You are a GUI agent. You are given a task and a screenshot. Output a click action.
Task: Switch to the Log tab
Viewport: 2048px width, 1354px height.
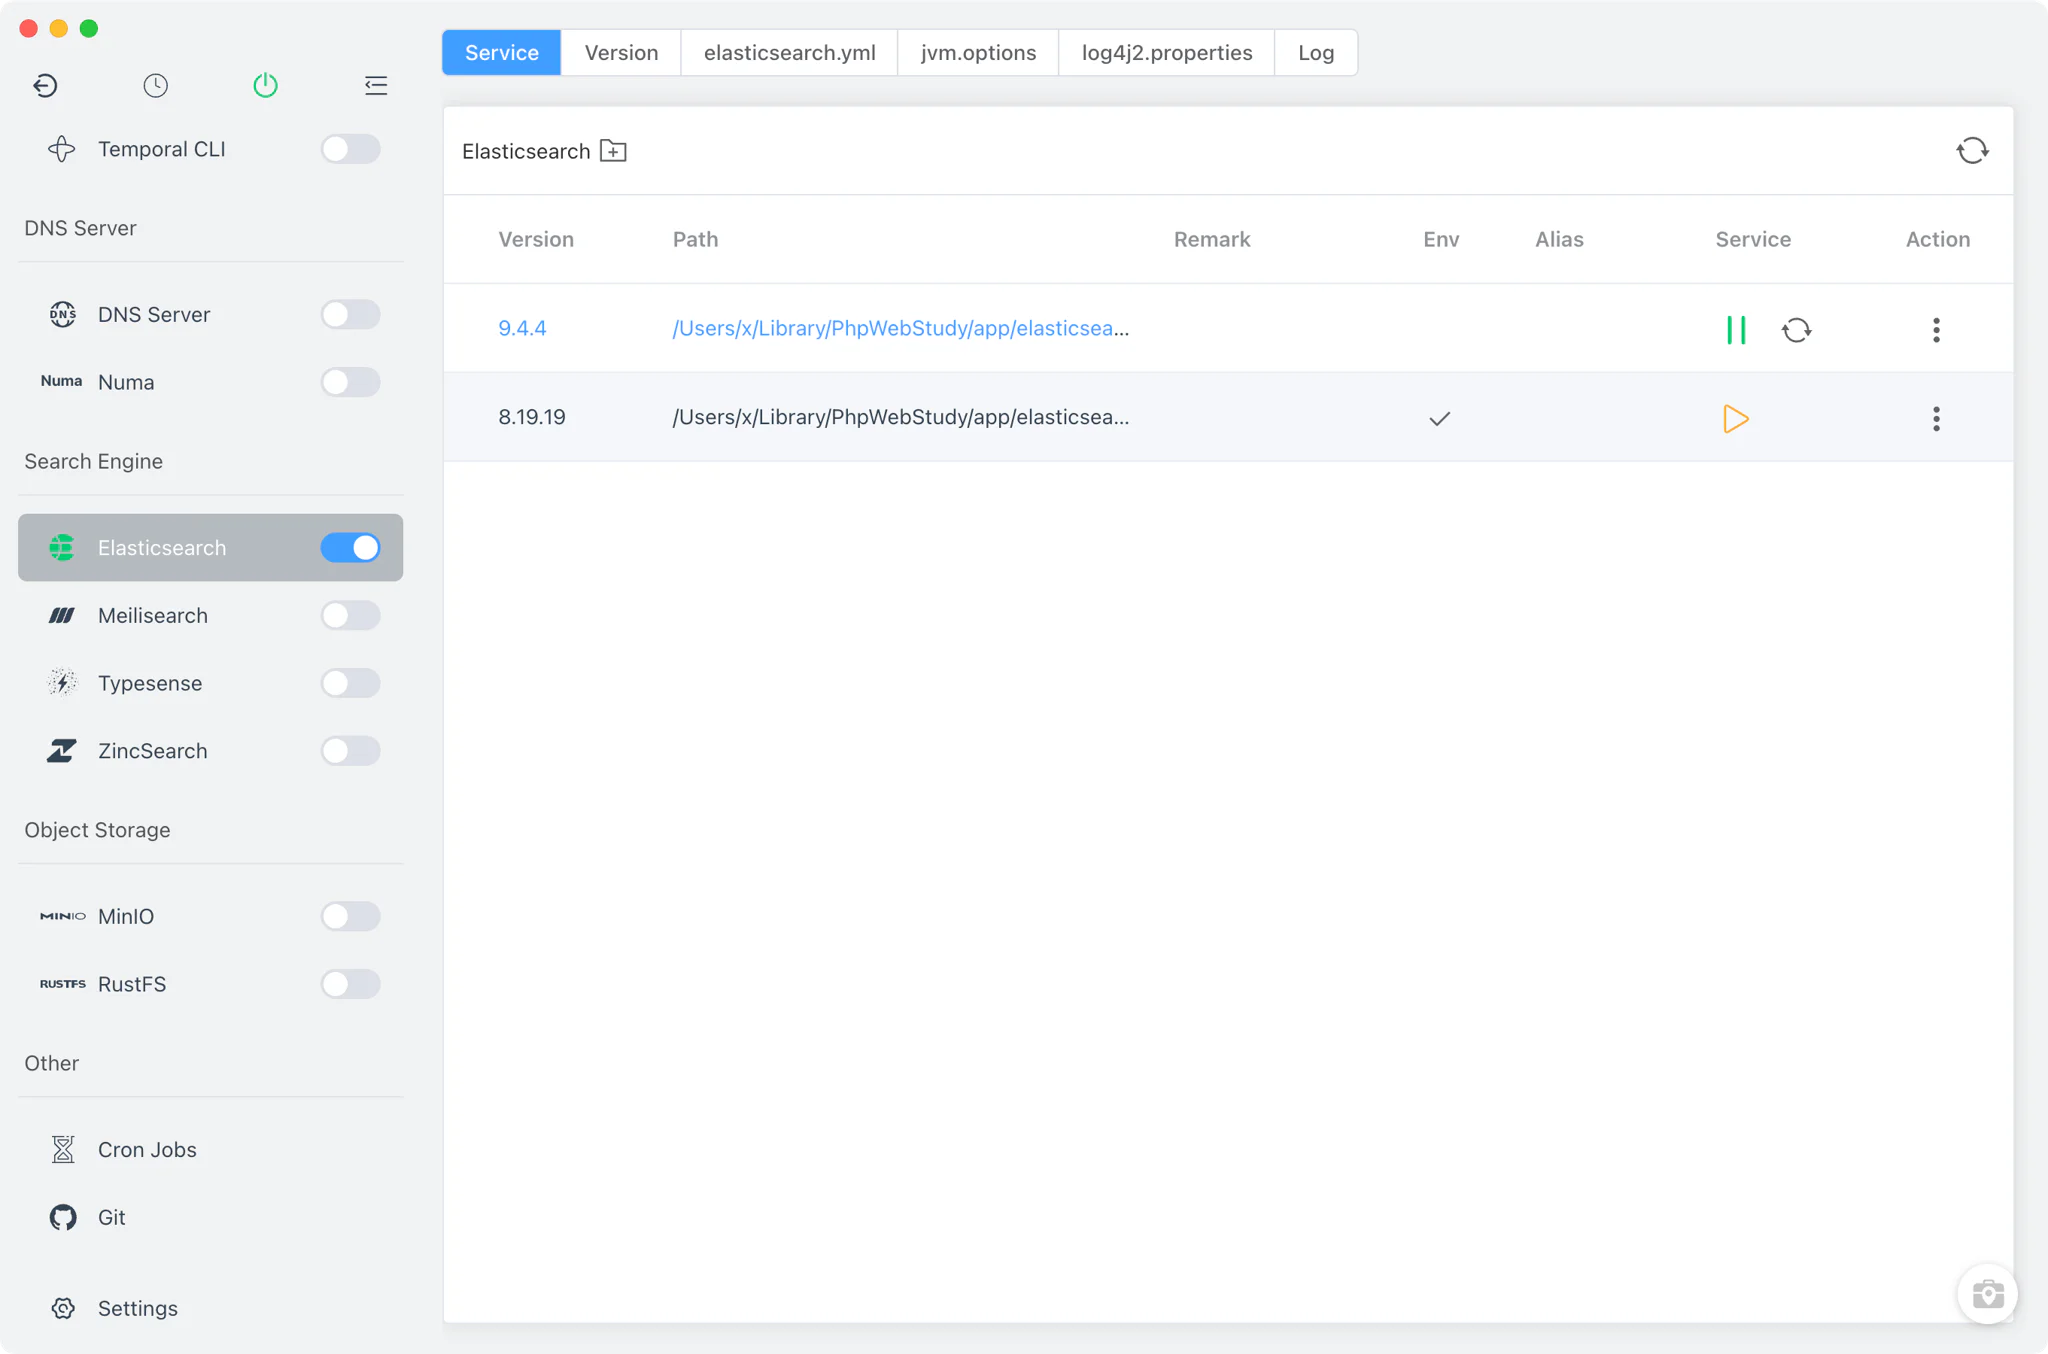[1316, 53]
